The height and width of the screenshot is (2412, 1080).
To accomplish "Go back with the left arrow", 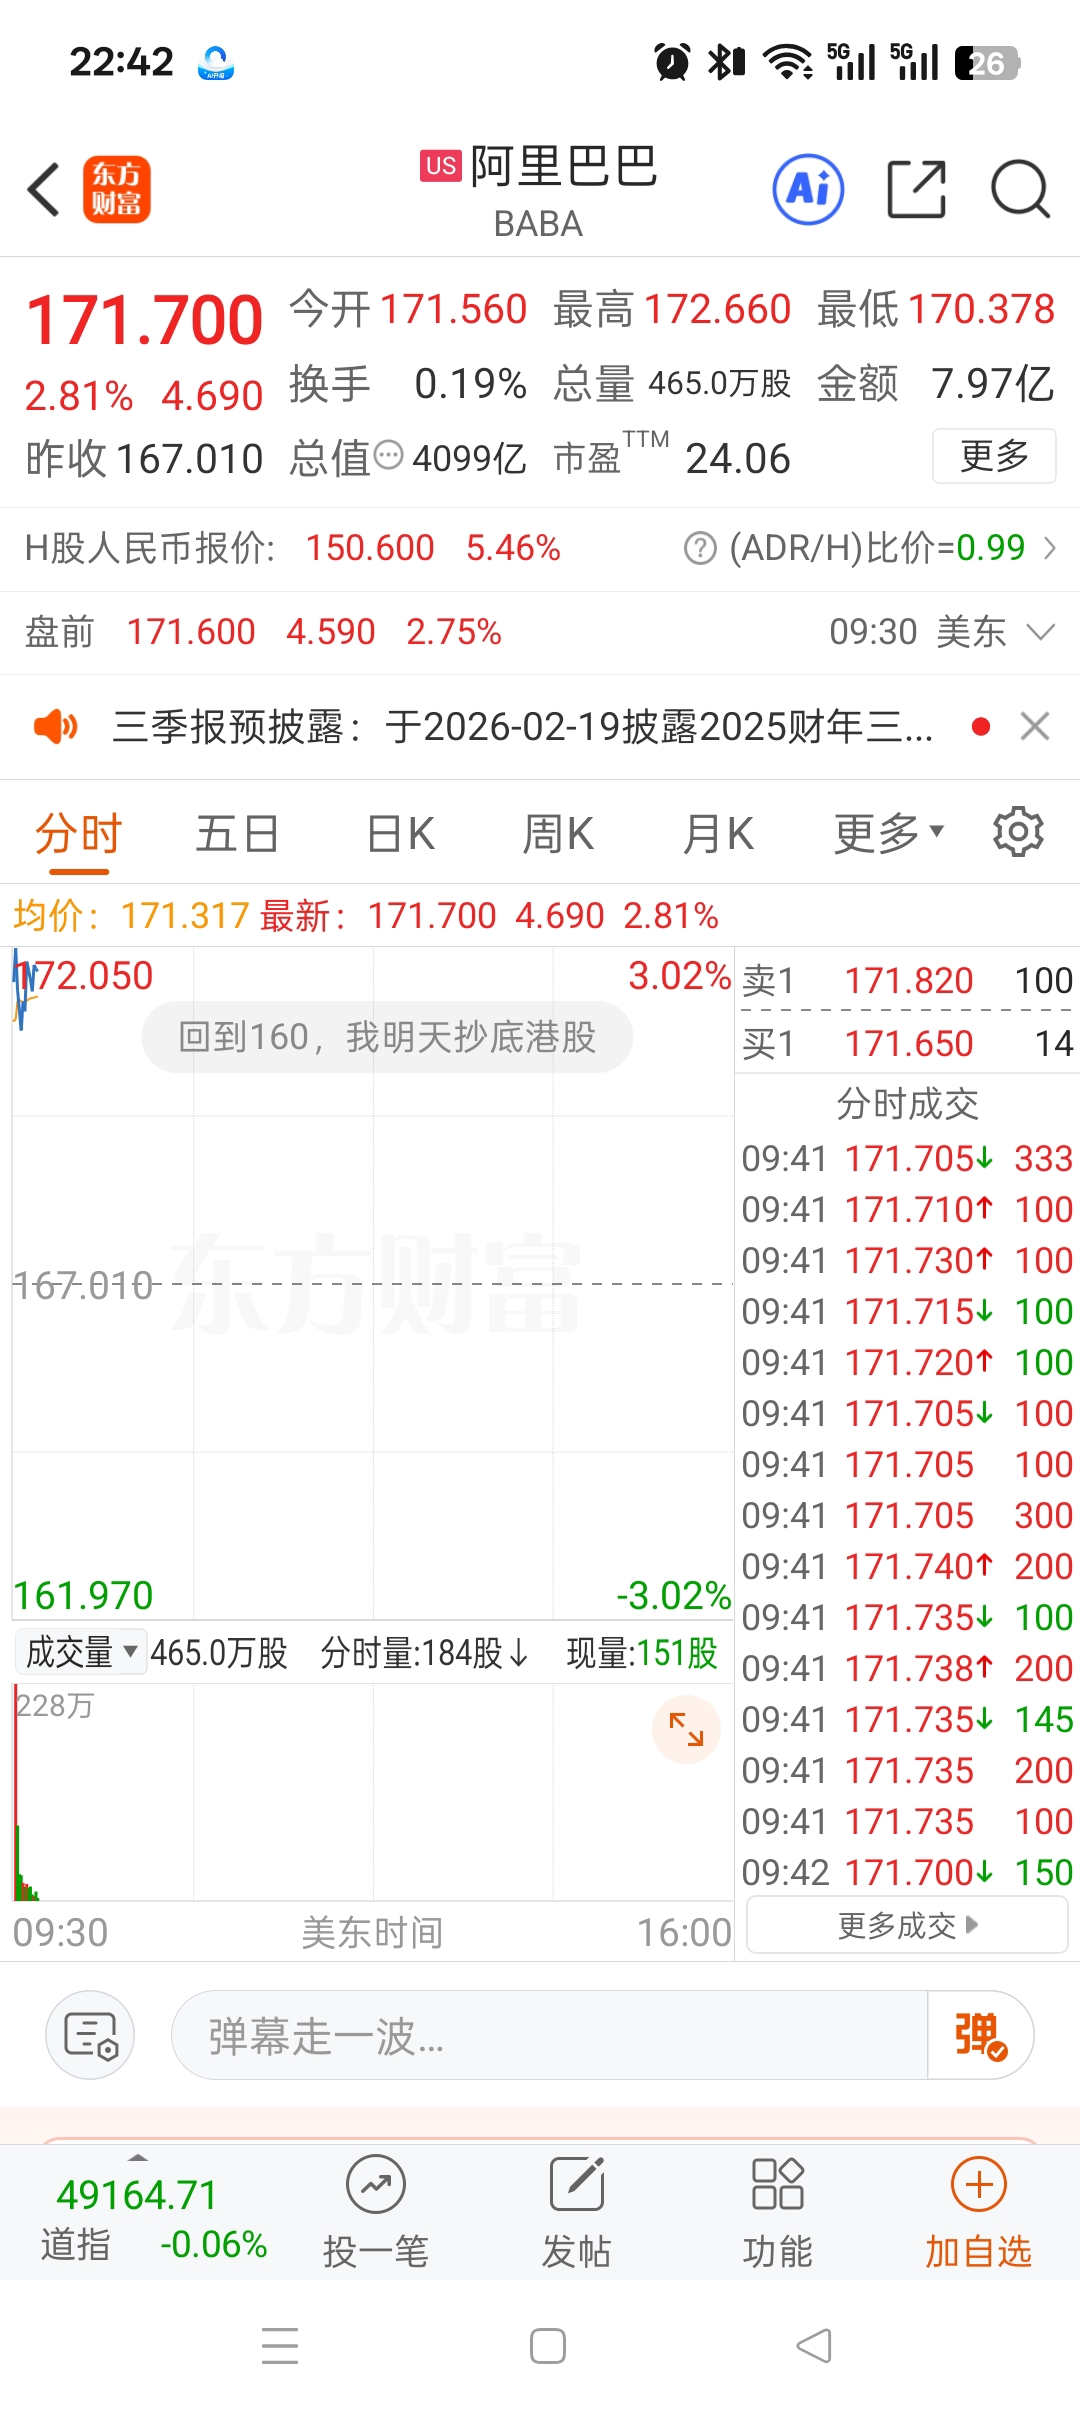I will pyautogui.click(x=44, y=189).
